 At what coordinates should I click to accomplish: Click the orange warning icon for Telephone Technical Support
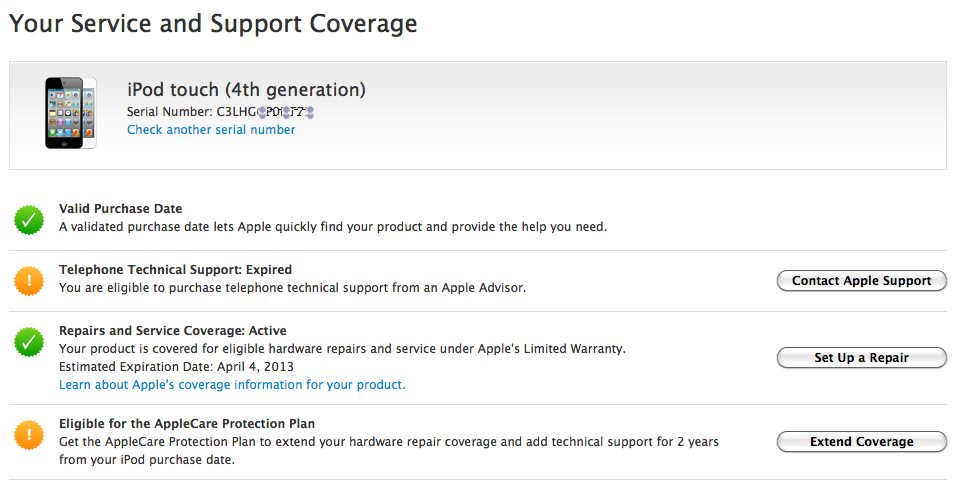[29, 281]
